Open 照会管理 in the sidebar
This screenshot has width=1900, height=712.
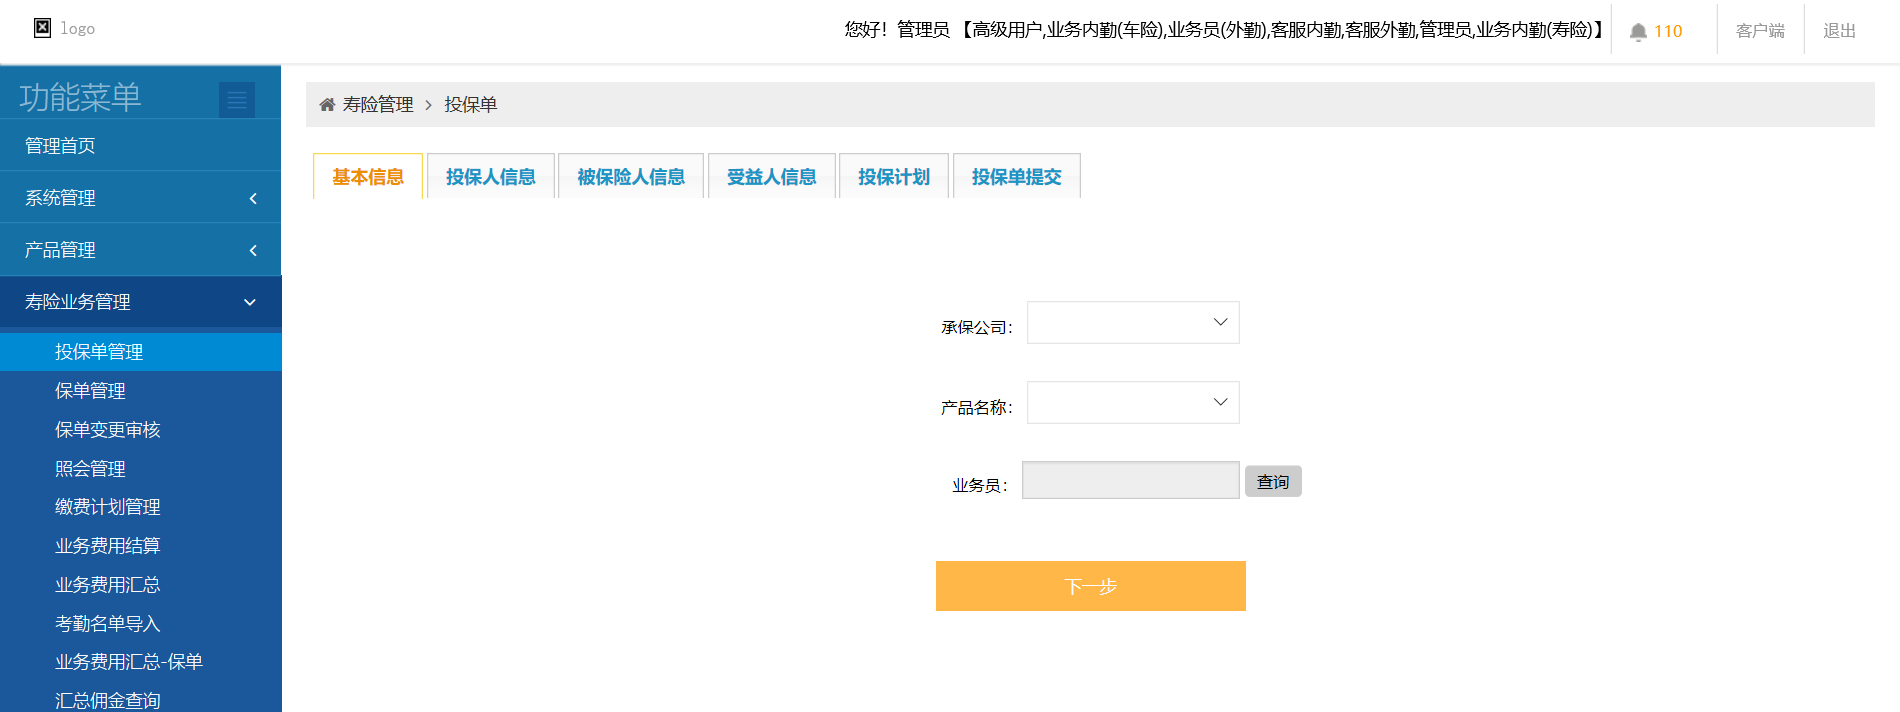[90, 469]
